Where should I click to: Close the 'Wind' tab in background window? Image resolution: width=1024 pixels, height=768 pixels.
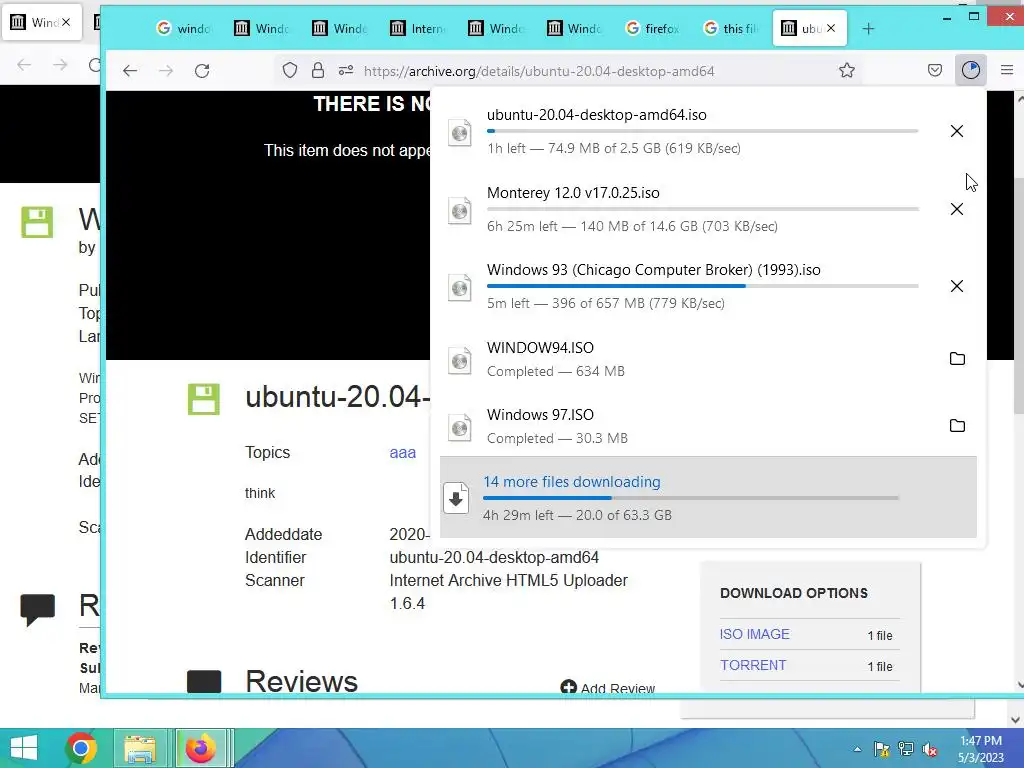point(66,22)
